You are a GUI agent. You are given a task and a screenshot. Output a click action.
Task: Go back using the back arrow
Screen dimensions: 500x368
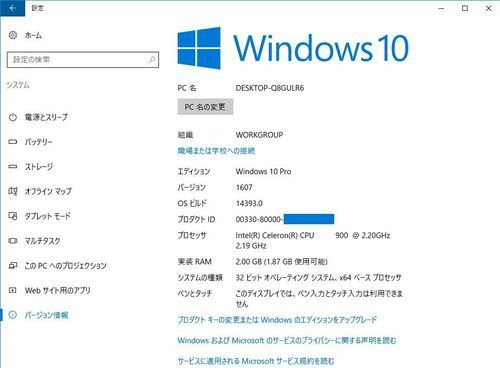click(x=12, y=8)
